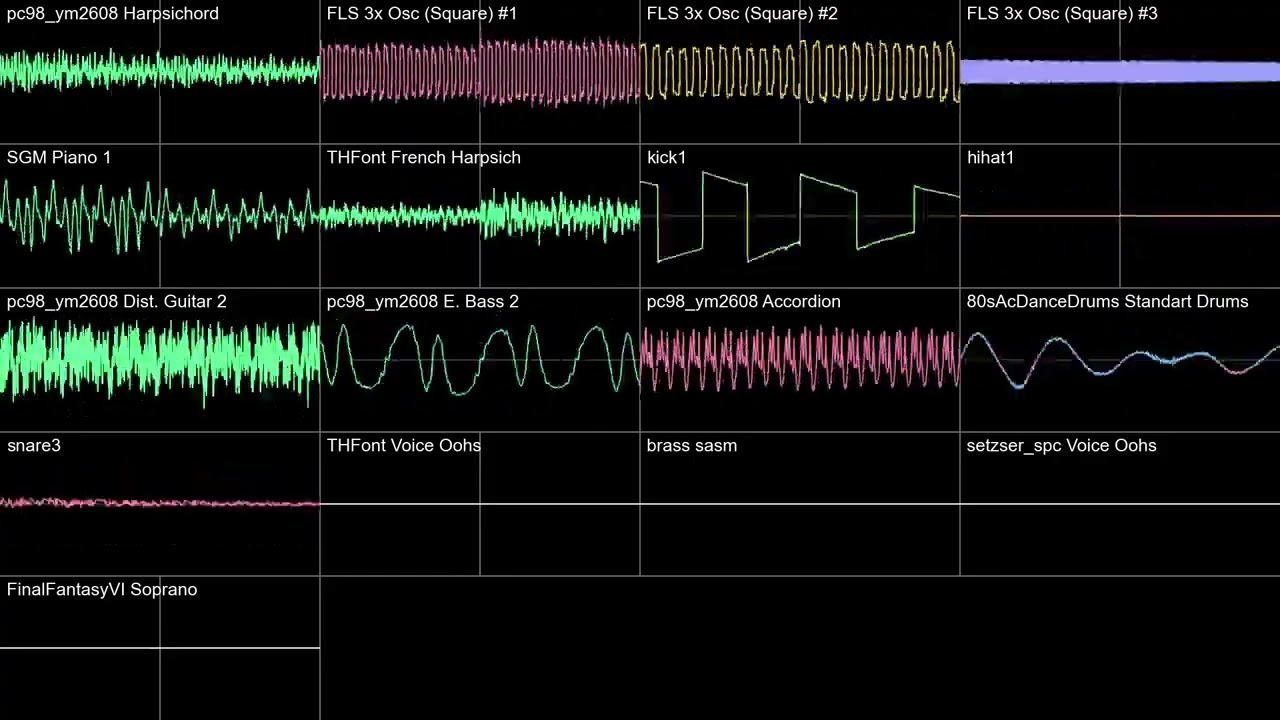Select the "pc98_ym2608 Accordion" label

coord(744,302)
